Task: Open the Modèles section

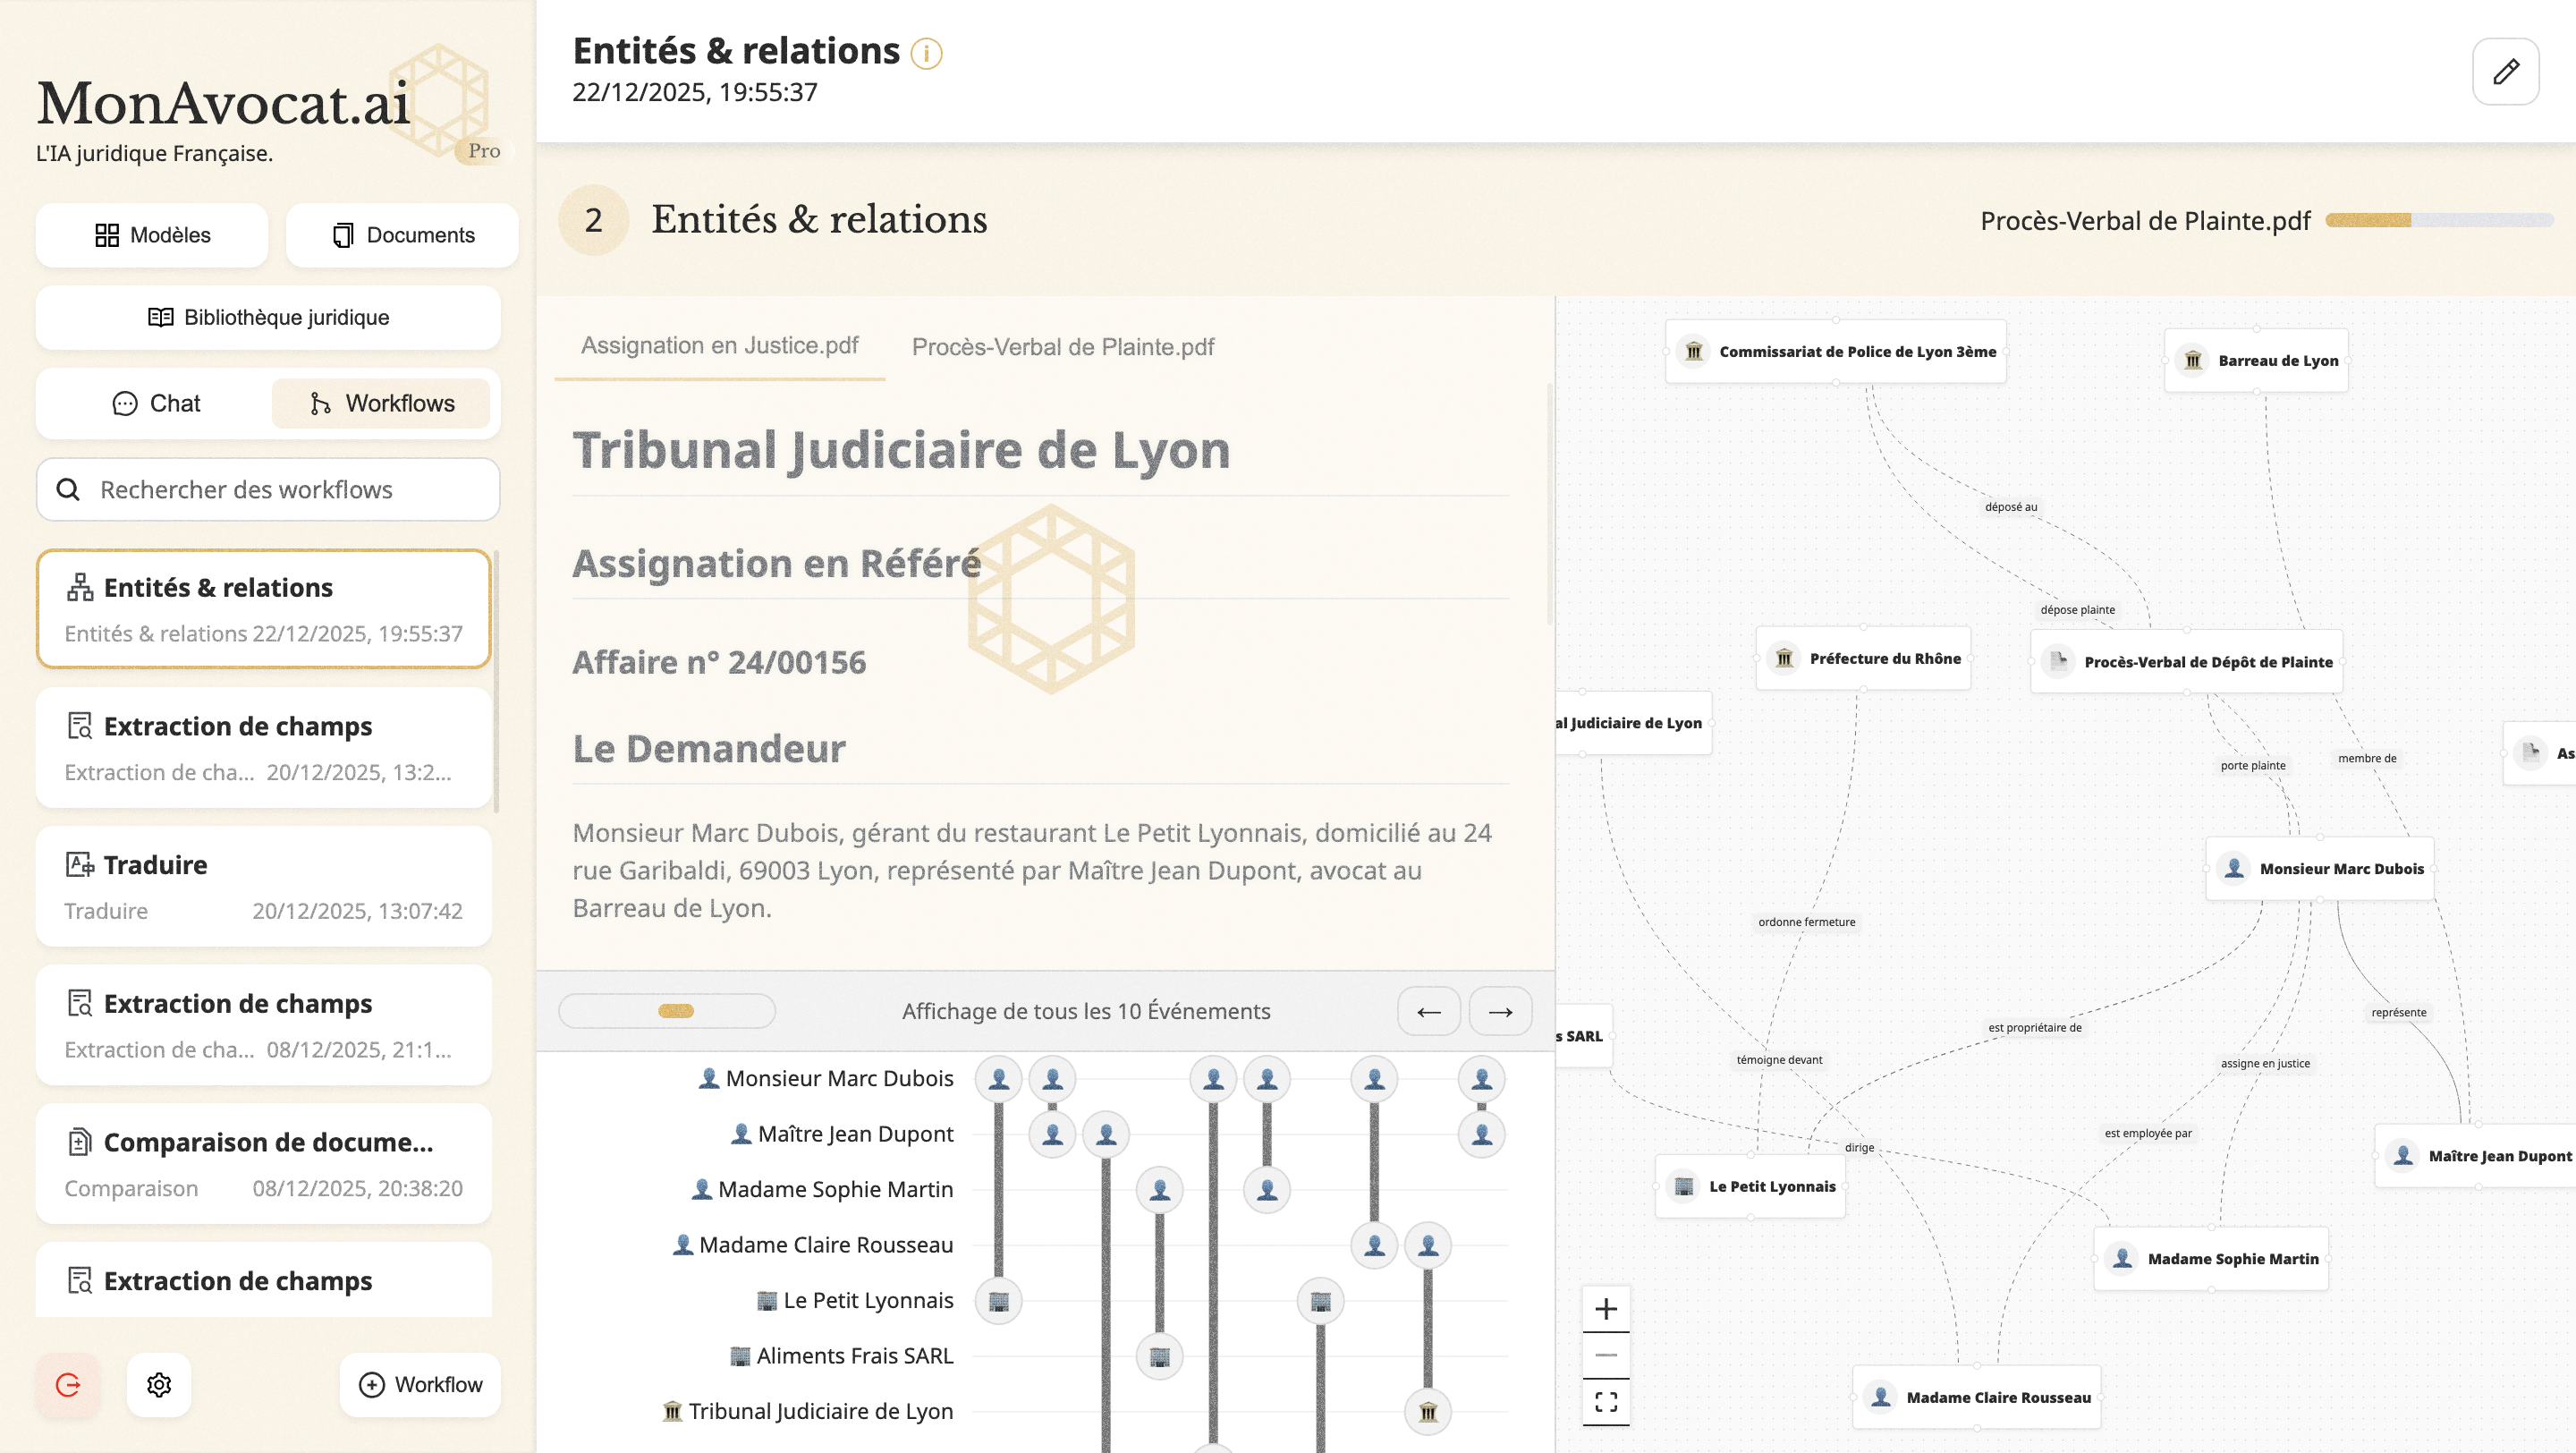Action: 152,235
